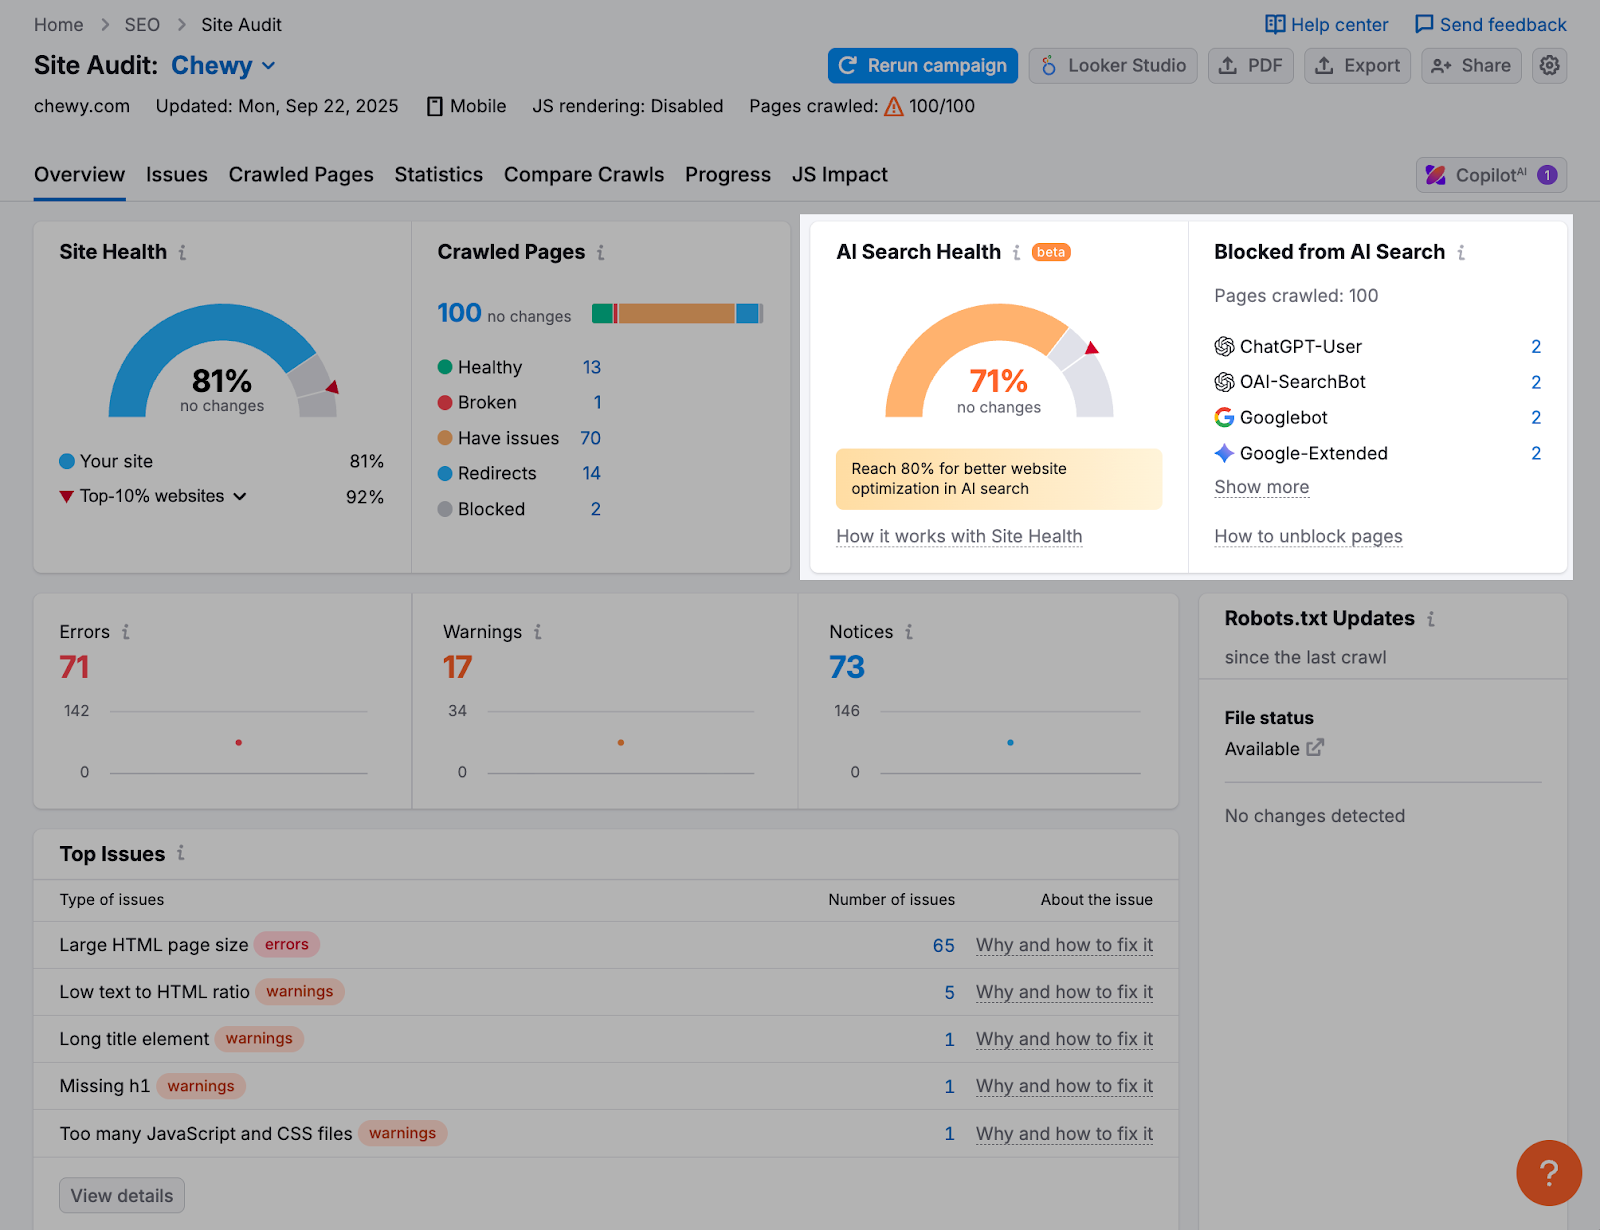
Task: Show more blocked AI bots
Action: (x=1260, y=487)
